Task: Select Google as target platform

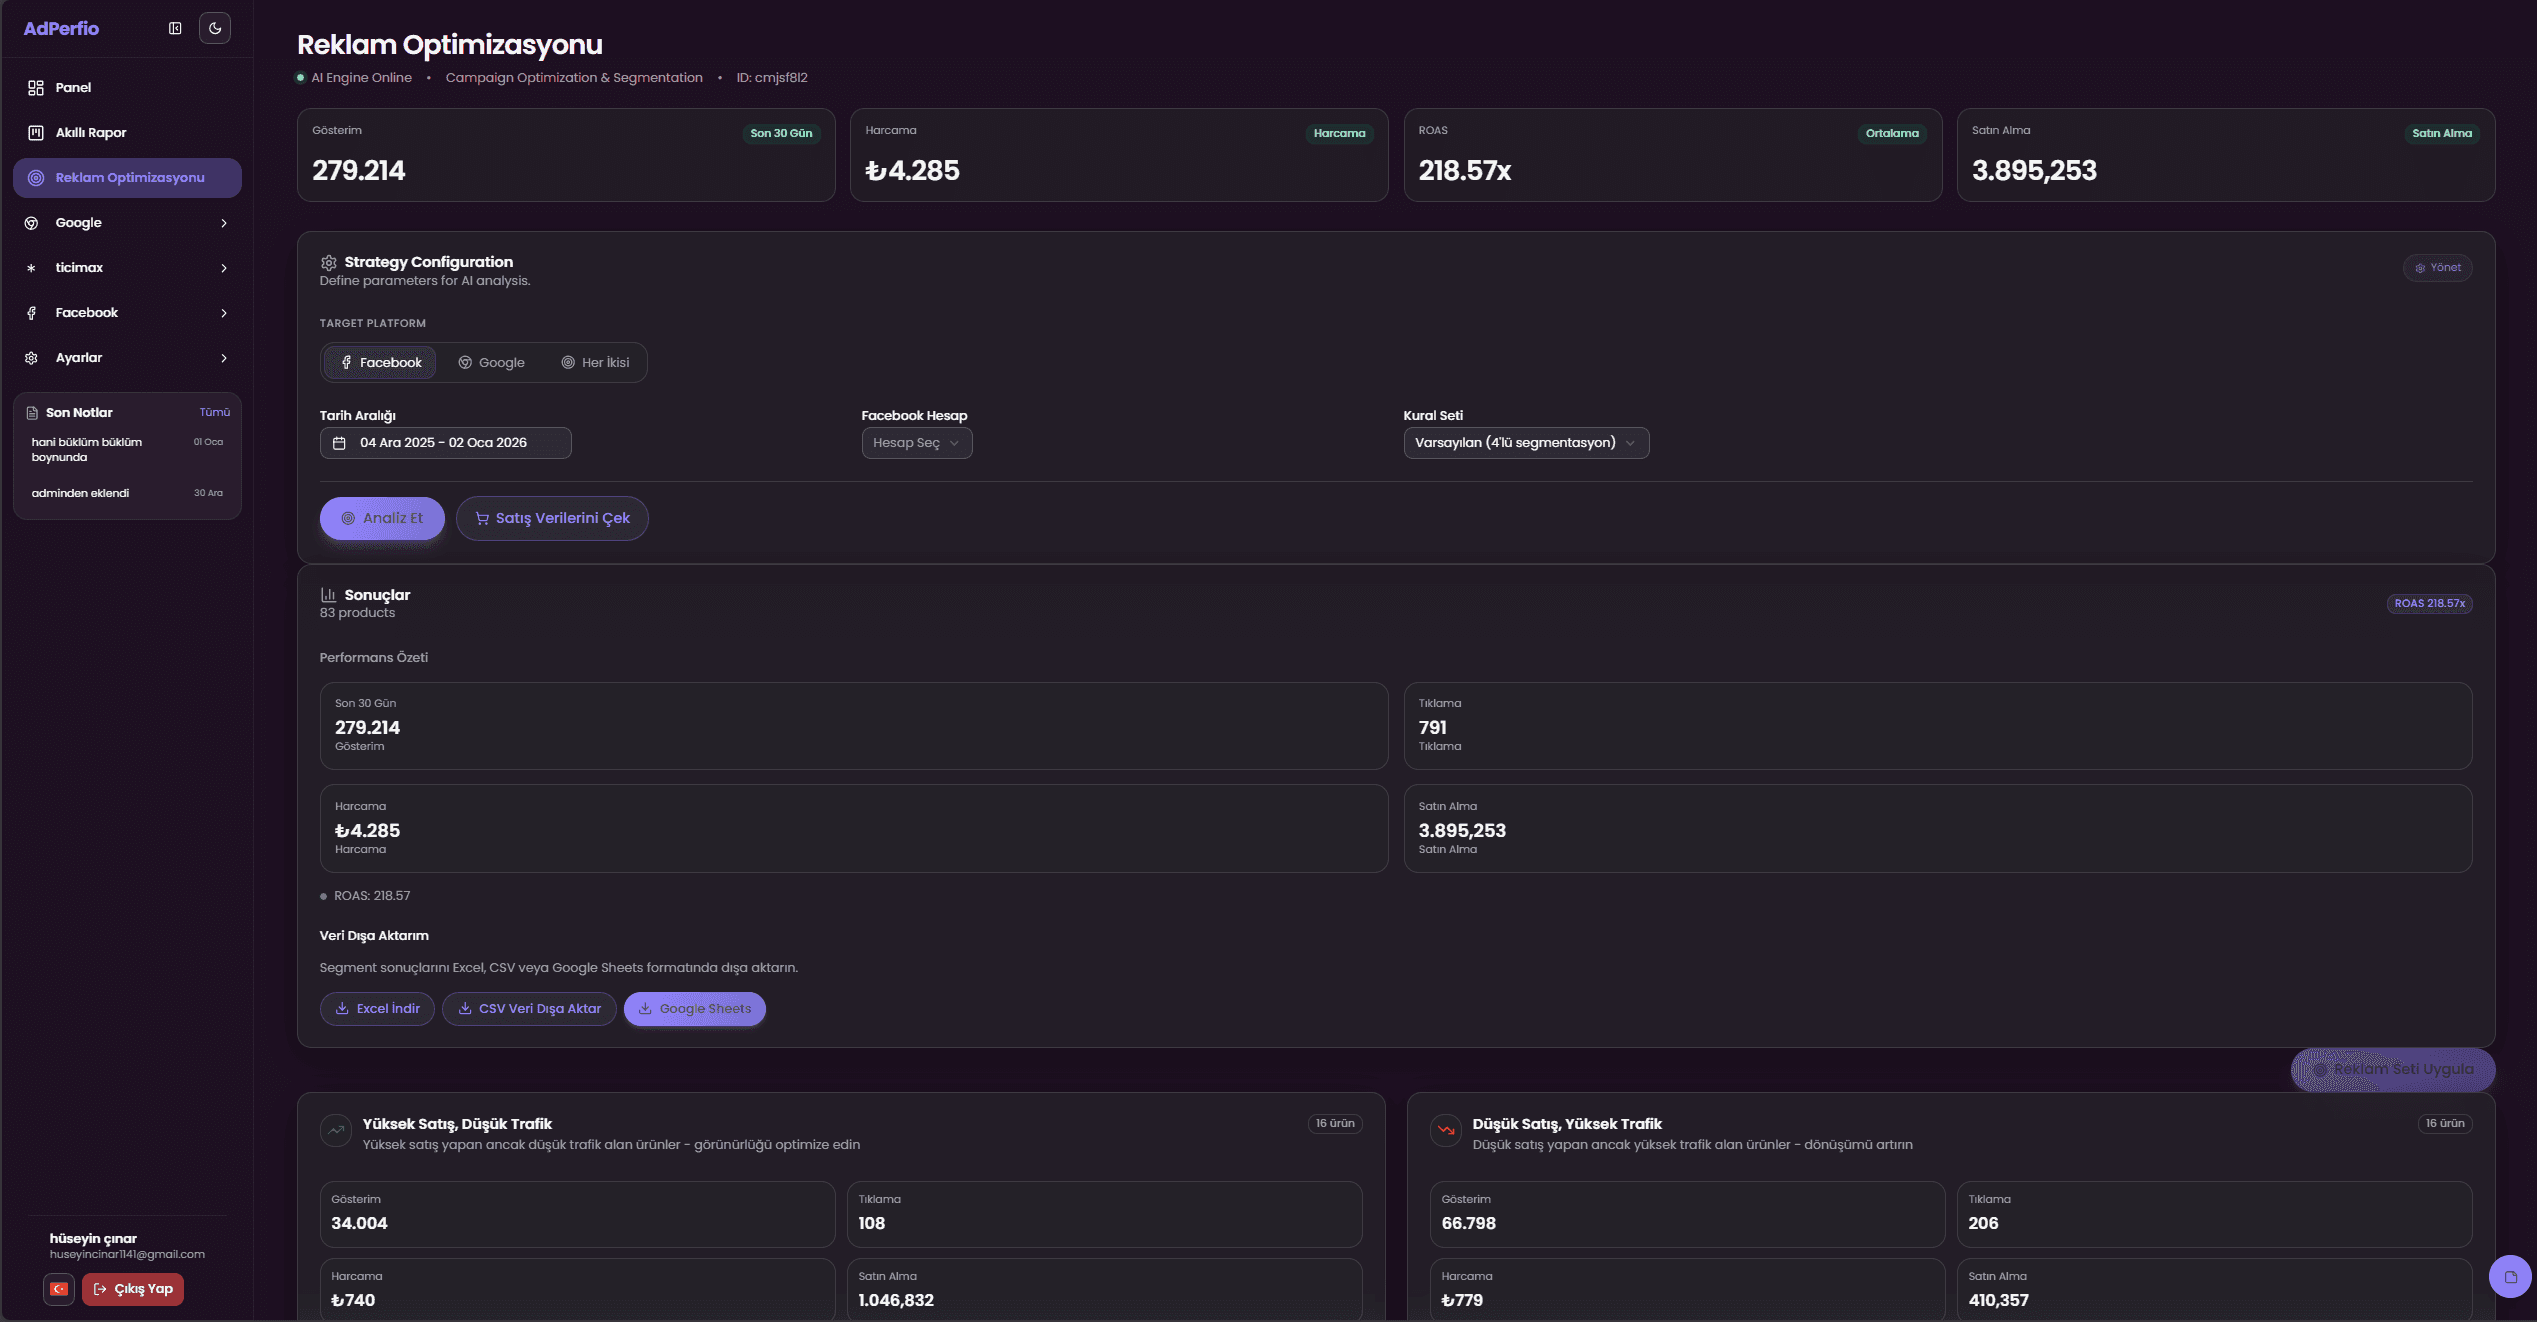Action: pyautogui.click(x=491, y=363)
